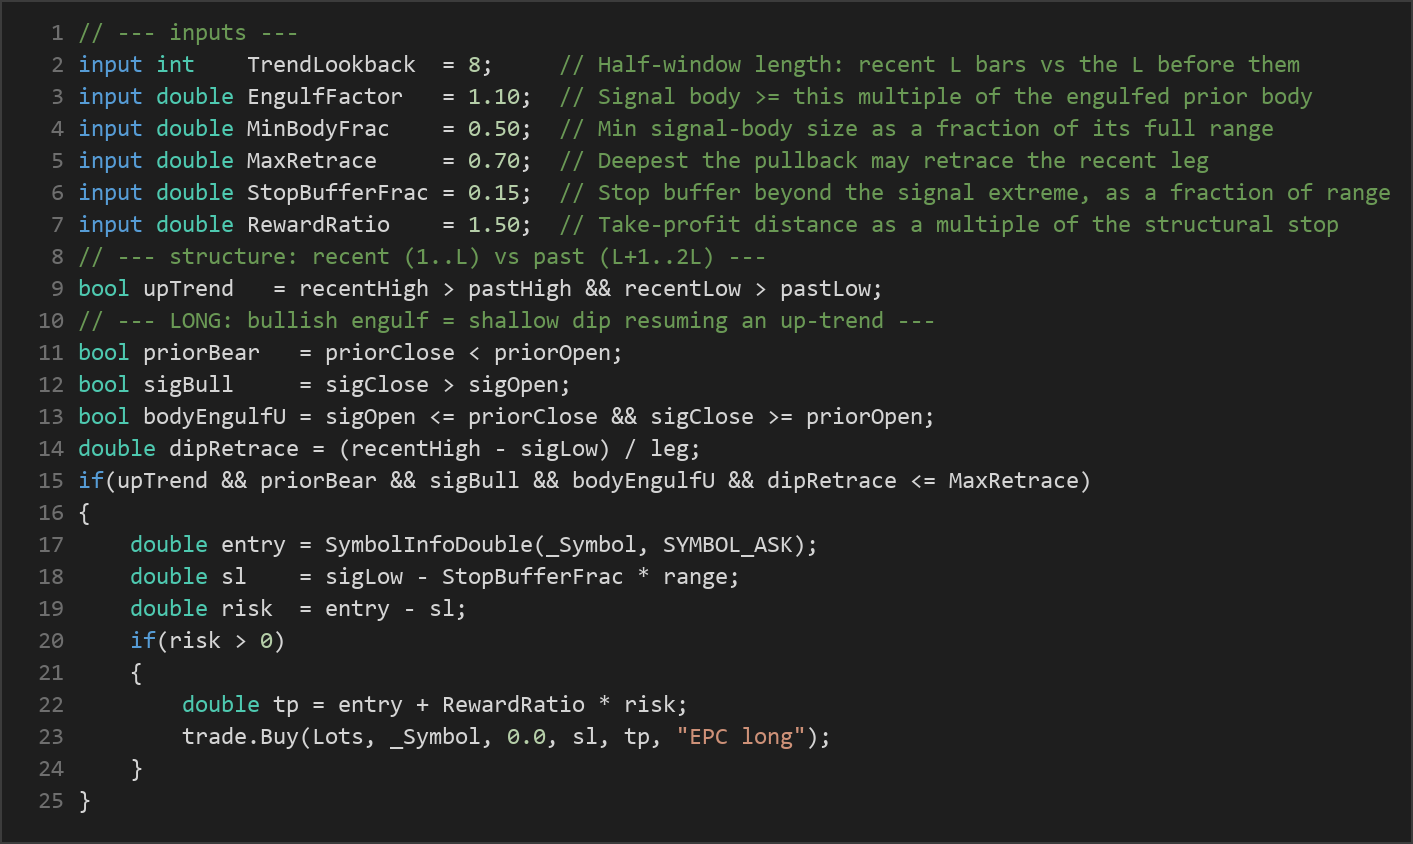Click the sigBull variable on line 12
Screen dimensions: 1413x844
click(188, 385)
